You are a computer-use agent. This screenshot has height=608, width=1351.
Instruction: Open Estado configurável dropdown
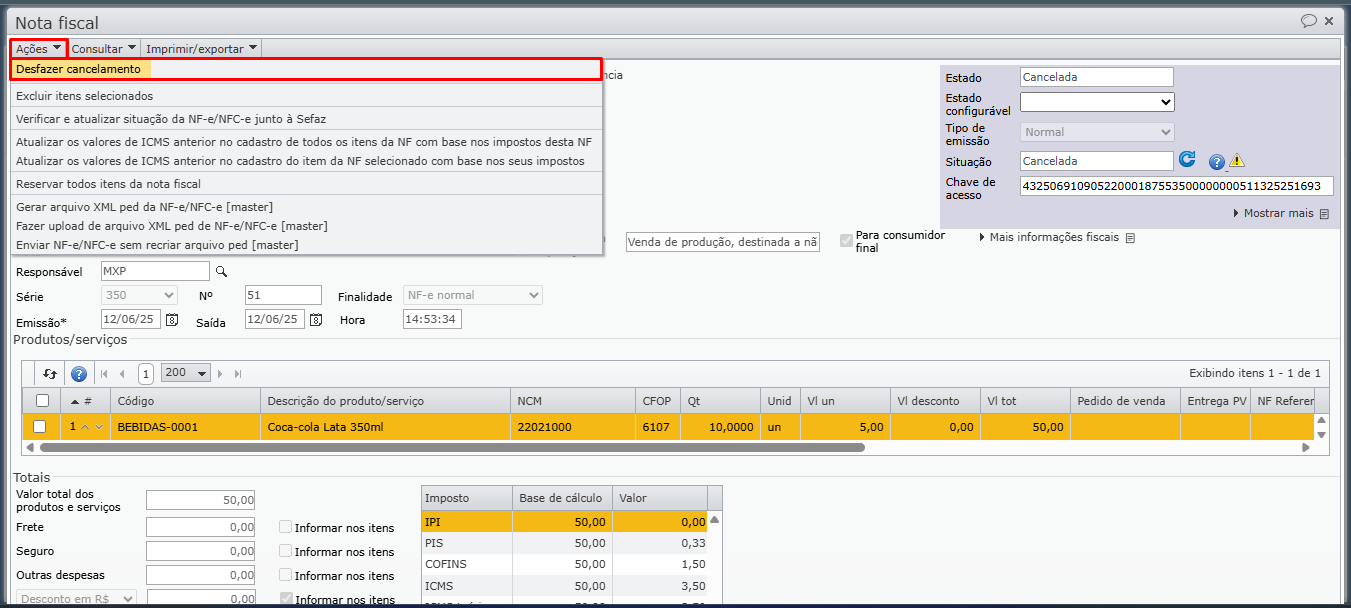[x=1097, y=102]
